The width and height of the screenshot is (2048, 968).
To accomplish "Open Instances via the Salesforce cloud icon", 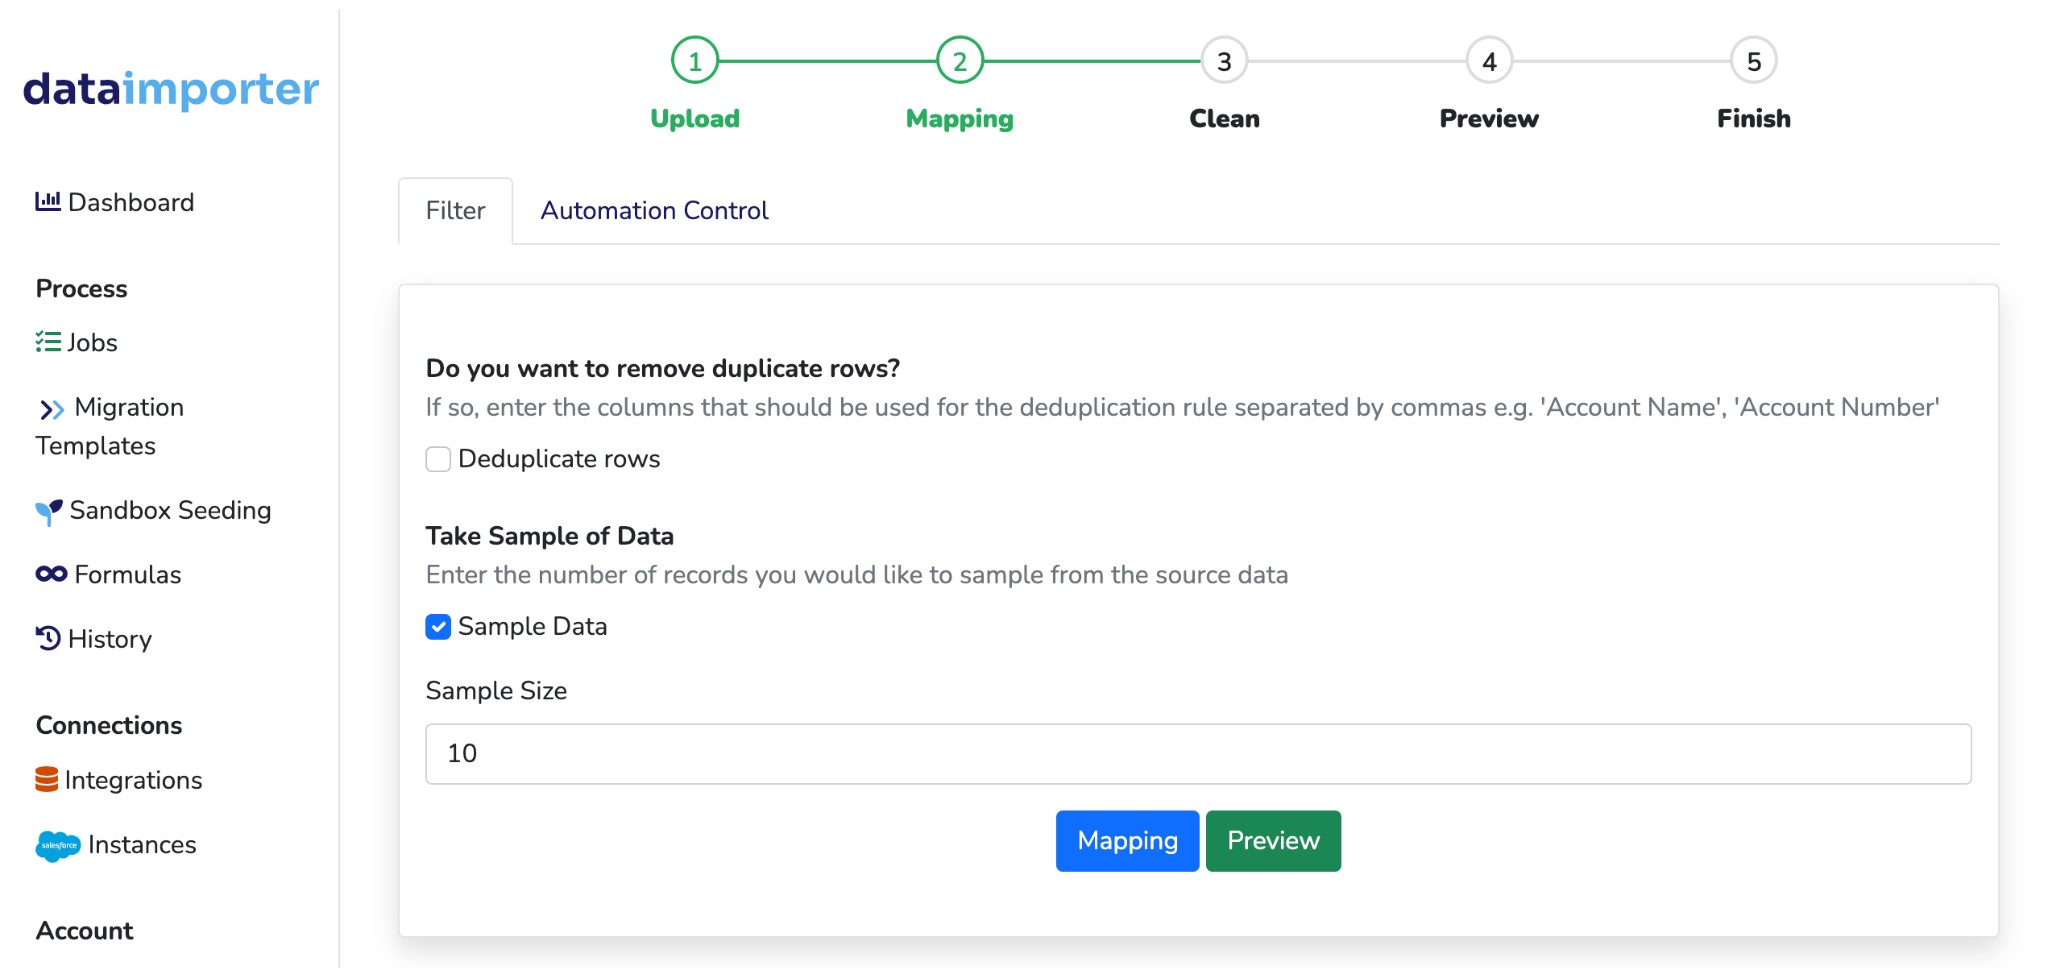I will pos(57,844).
